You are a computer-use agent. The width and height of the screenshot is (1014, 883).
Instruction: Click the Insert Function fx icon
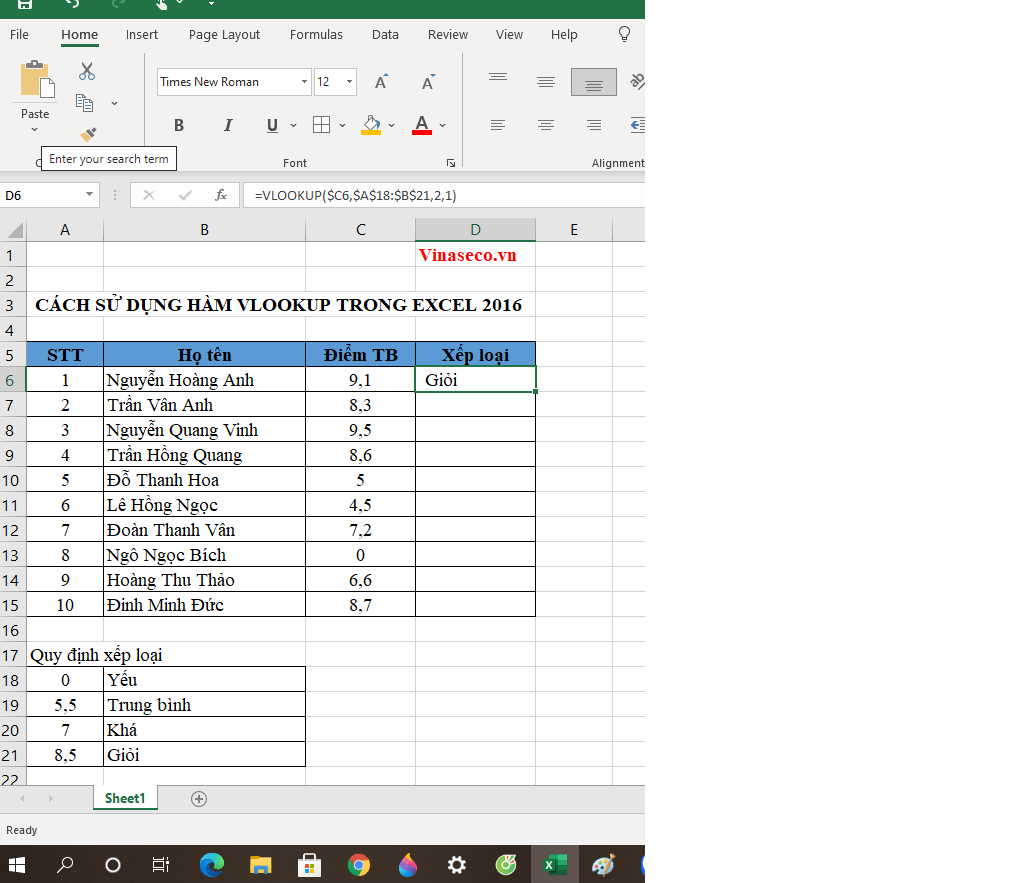pos(221,195)
